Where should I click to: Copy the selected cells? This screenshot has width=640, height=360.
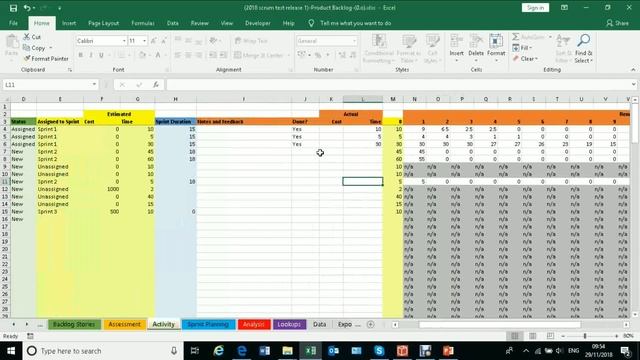(x=34, y=48)
